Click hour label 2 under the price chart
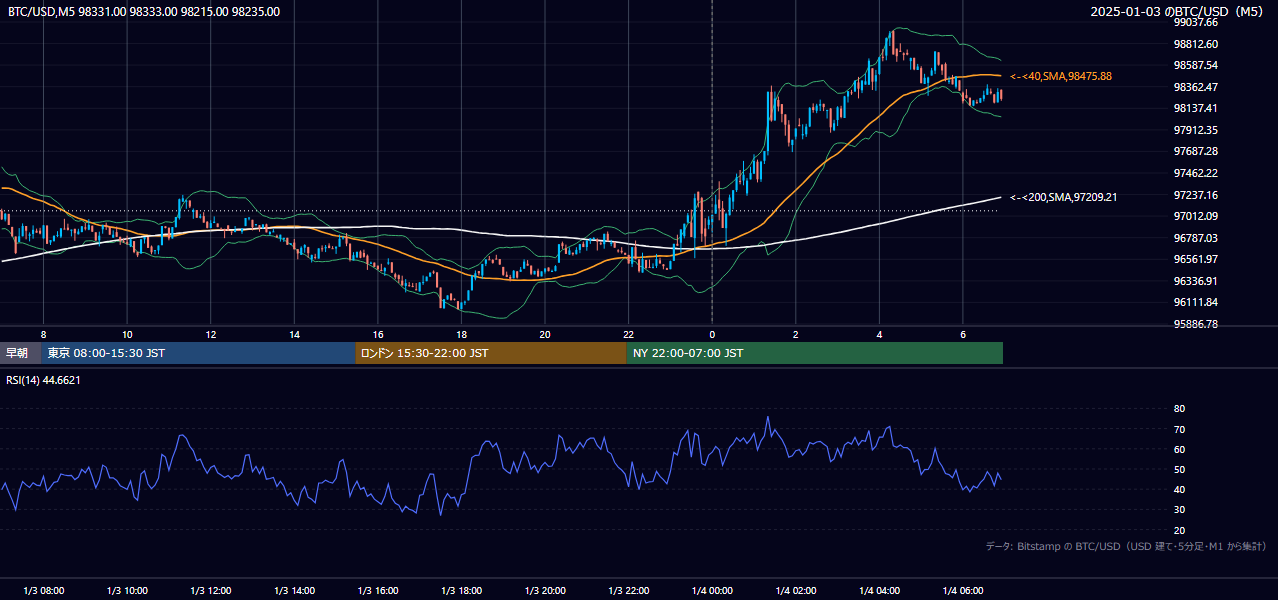 [795, 334]
